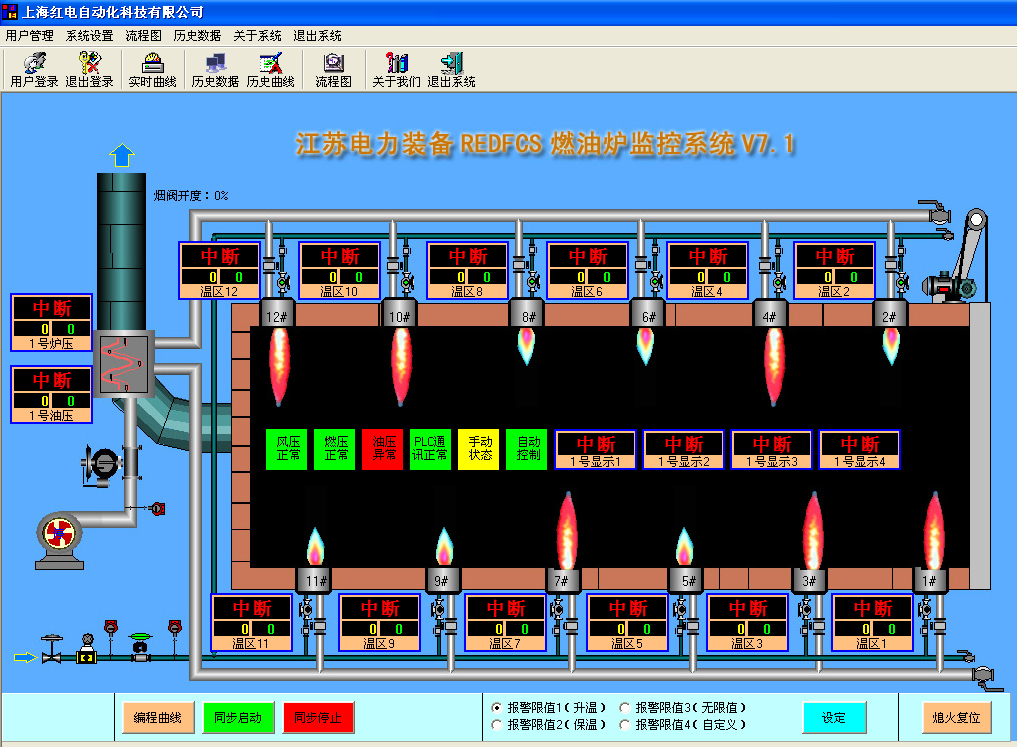Click the 温区12 temperature display panel
1017x747 pixels.
point(219,270)
